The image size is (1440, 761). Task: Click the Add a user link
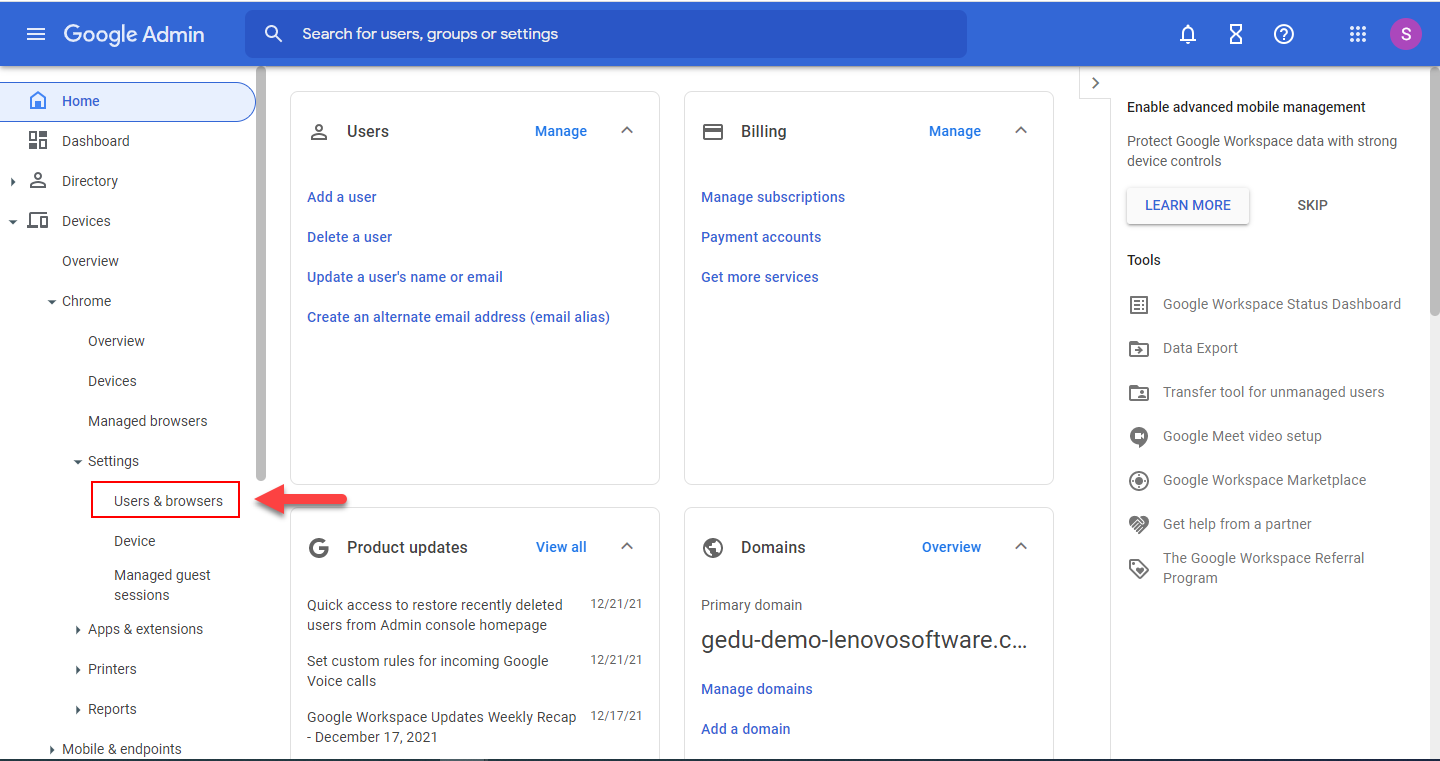pyautogui.click(x=342, y=197)
